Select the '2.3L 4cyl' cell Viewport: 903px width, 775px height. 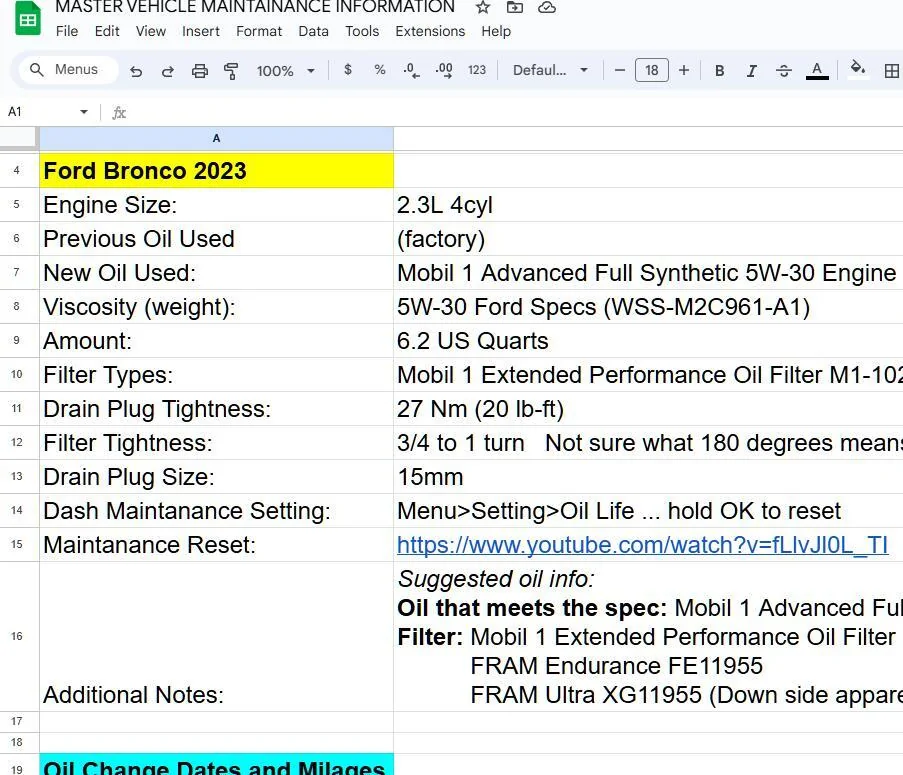pos(648,205)
